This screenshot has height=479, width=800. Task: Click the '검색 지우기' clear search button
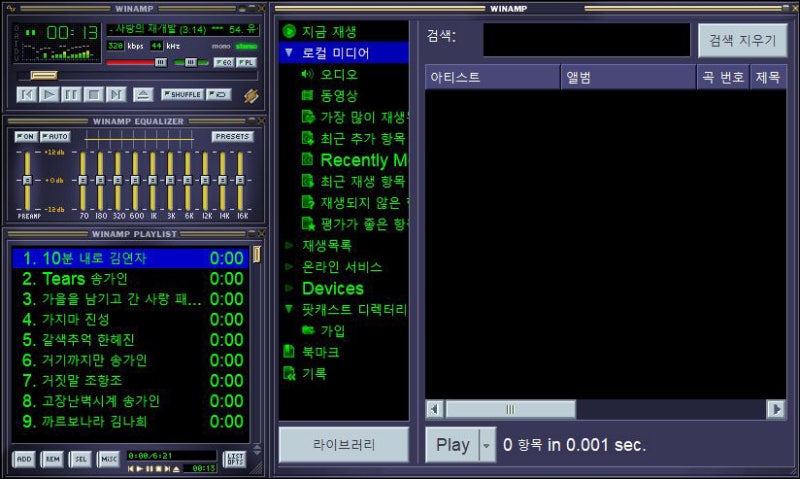click(x=743, y=40)
